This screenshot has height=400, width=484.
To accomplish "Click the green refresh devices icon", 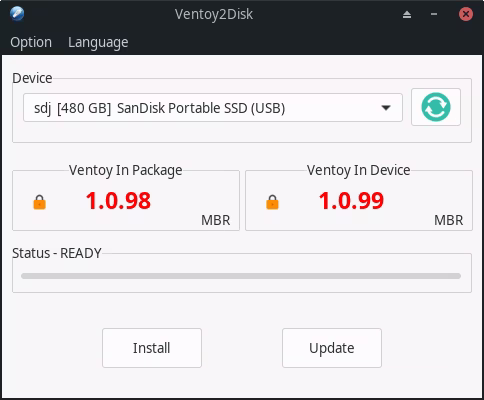I will 436,107.
